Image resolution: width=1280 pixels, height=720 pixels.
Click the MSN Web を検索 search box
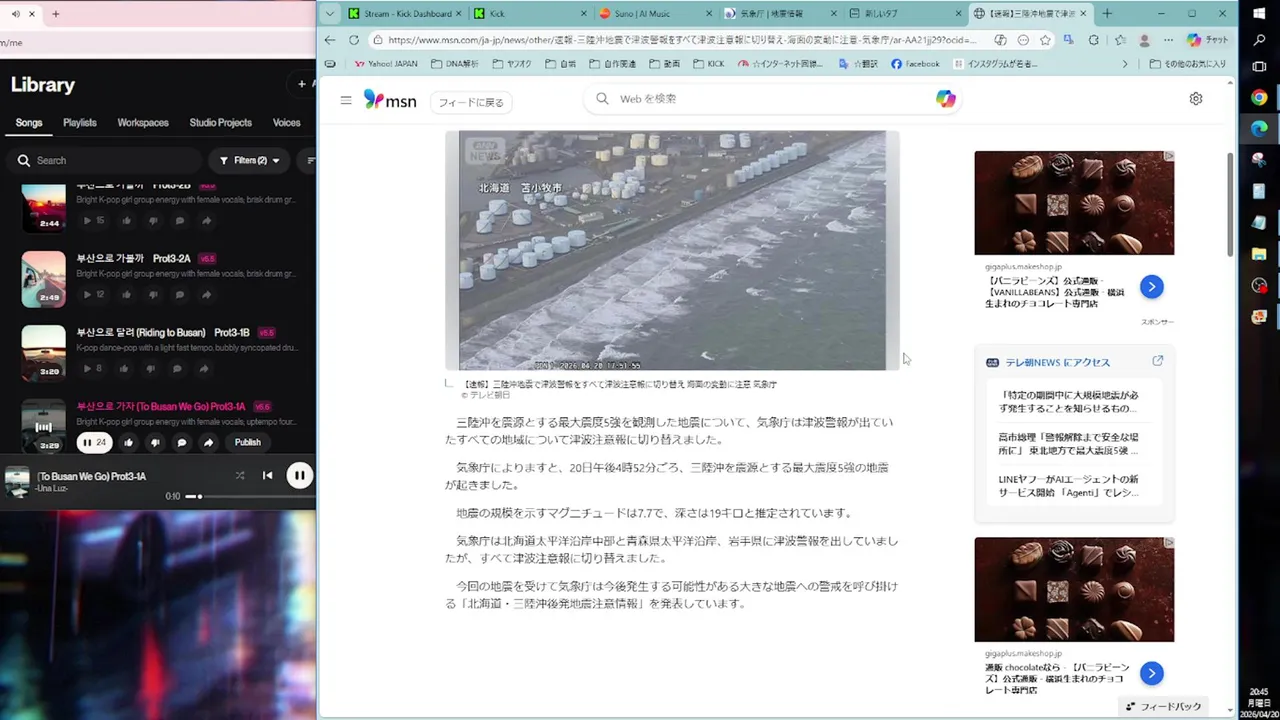(x=774, y=99)
